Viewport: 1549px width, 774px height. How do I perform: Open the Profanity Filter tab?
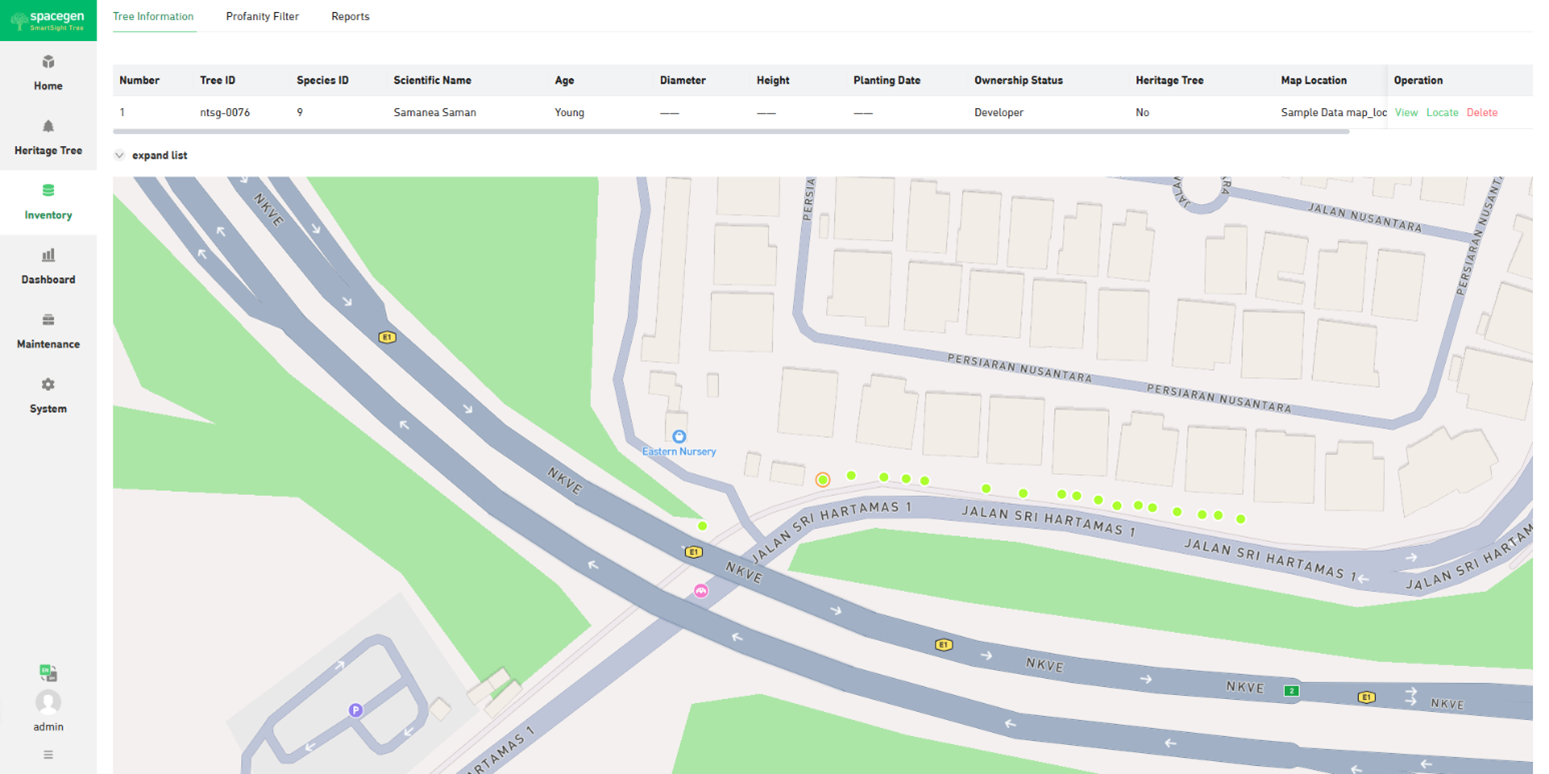[x=262, y=17]
